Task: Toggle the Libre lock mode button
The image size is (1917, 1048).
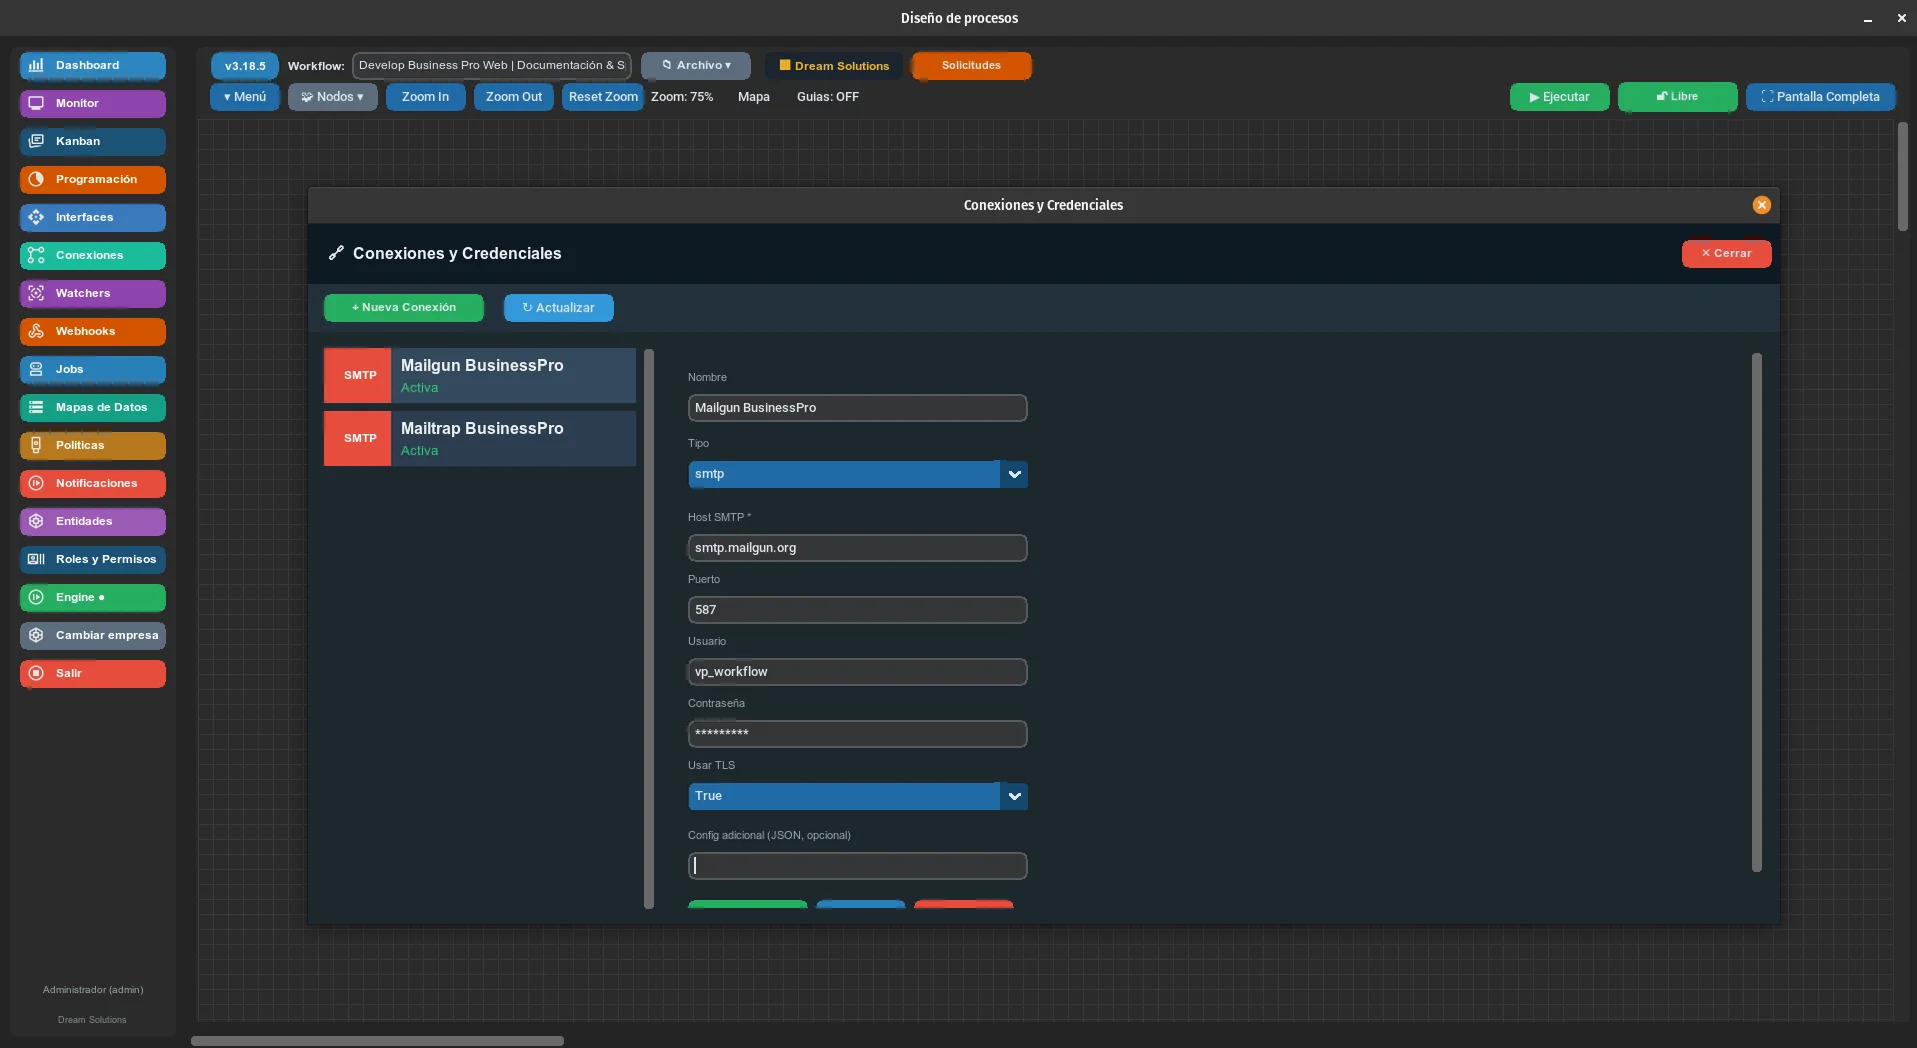Action: tap(1677, 97)
